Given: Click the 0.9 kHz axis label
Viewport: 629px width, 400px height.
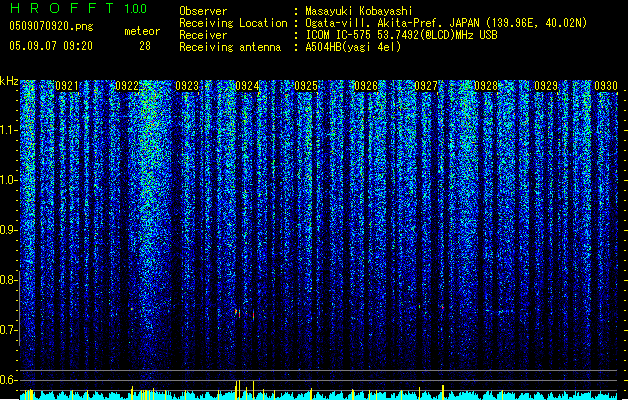Looking at the screenshot, I should (x=9, y=230).
